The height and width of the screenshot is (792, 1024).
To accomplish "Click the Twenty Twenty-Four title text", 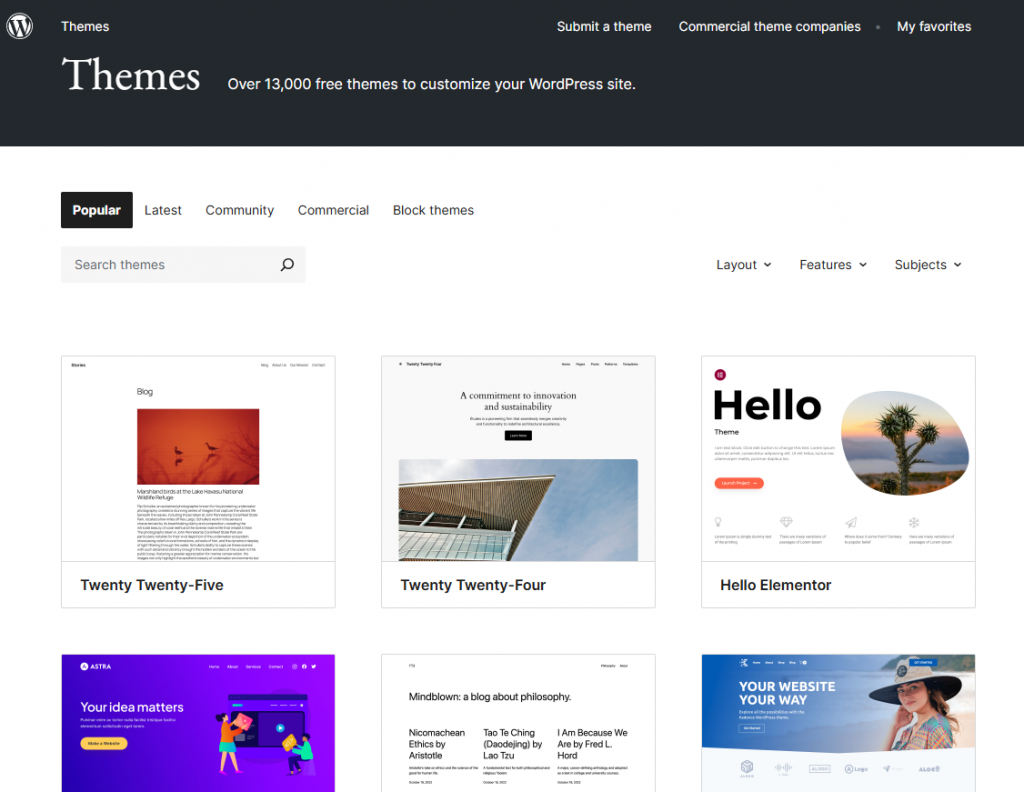I will tap(473, 585).
